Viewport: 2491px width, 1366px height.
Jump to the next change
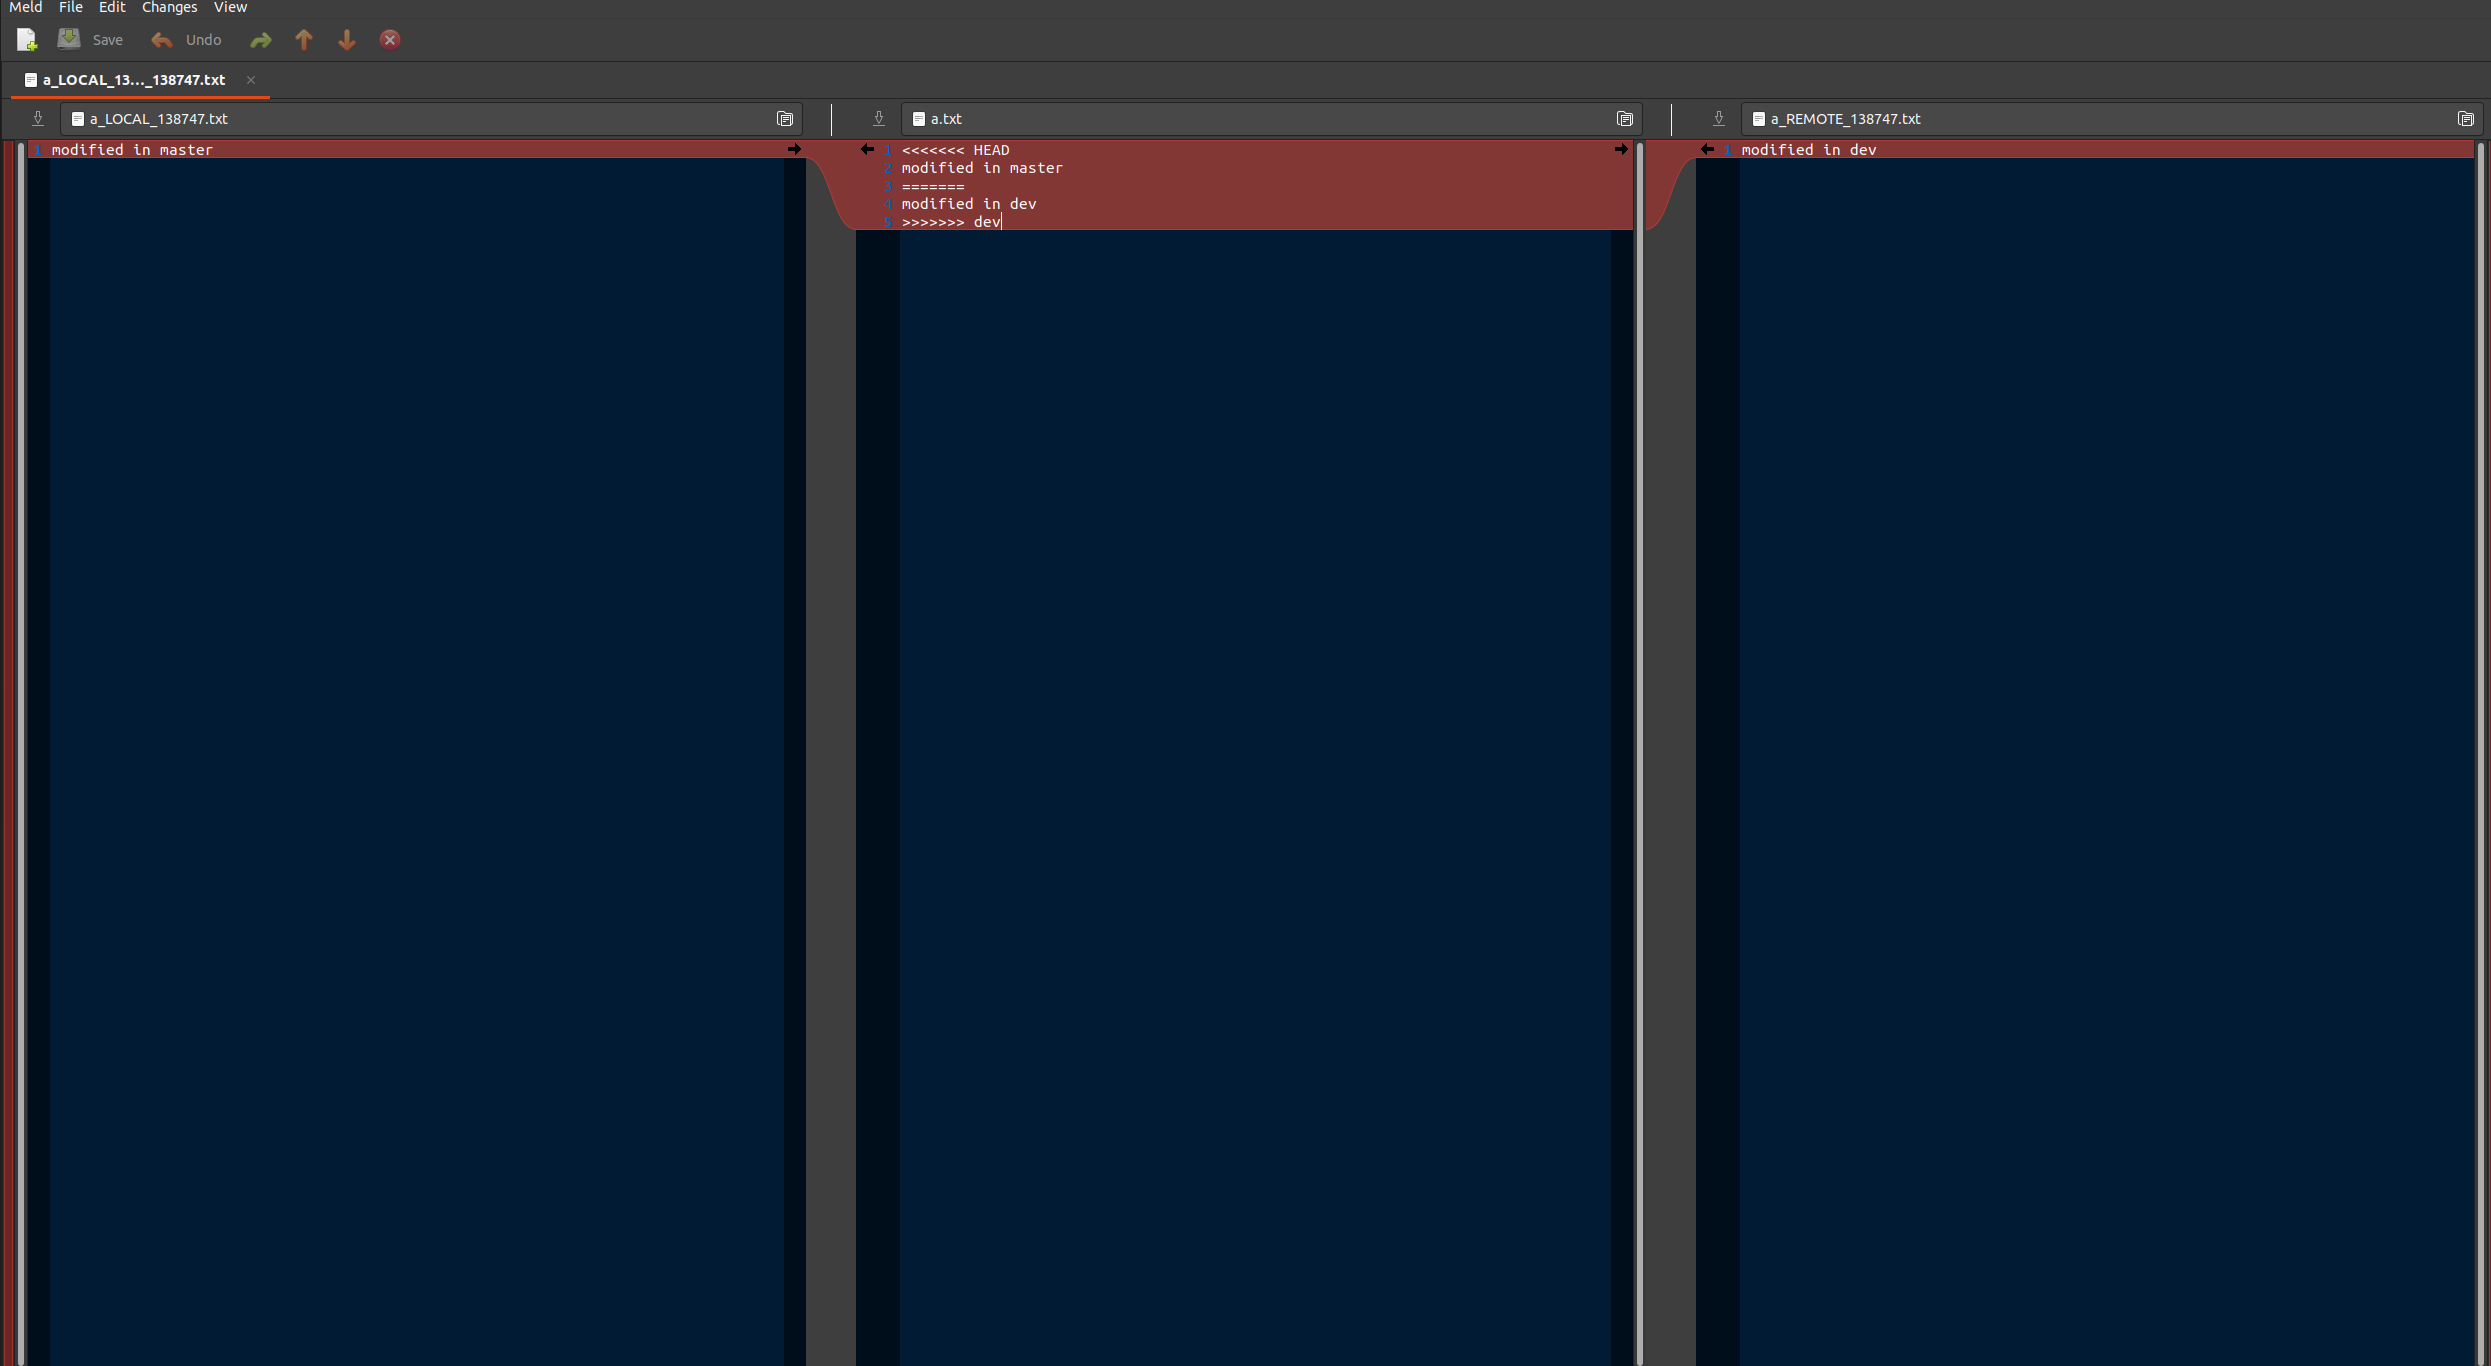point(346,40)
